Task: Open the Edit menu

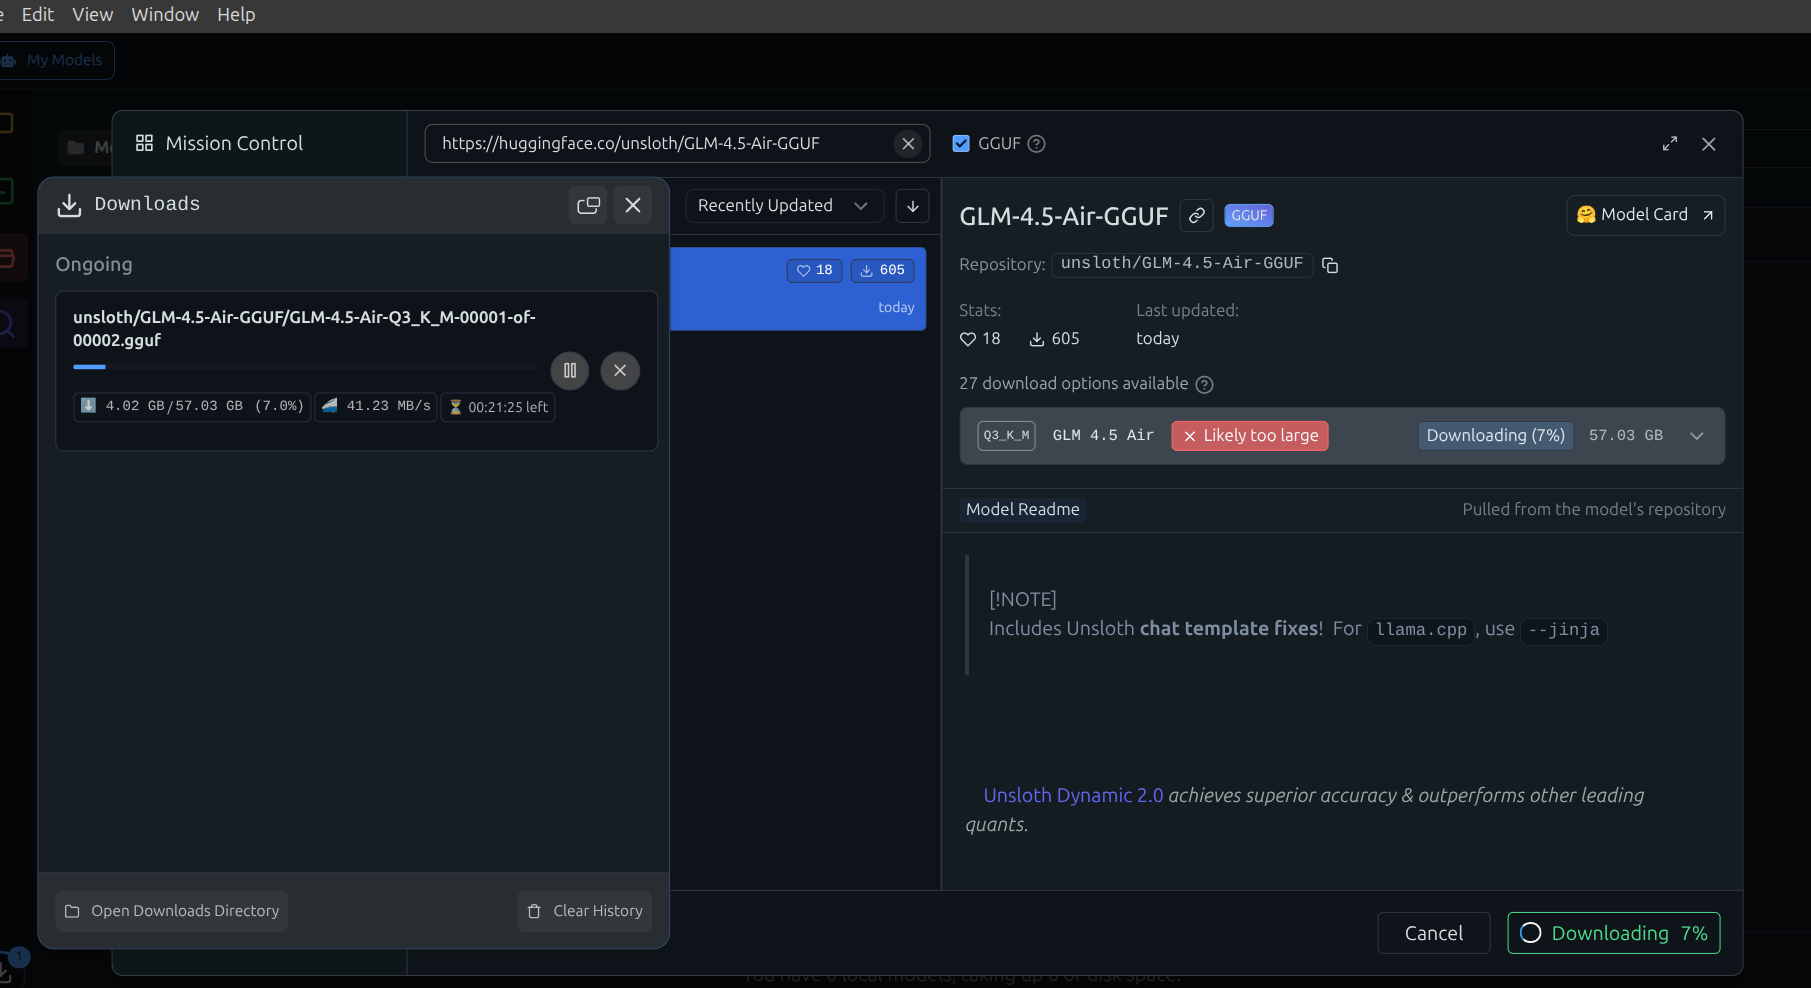Action: 38,15
